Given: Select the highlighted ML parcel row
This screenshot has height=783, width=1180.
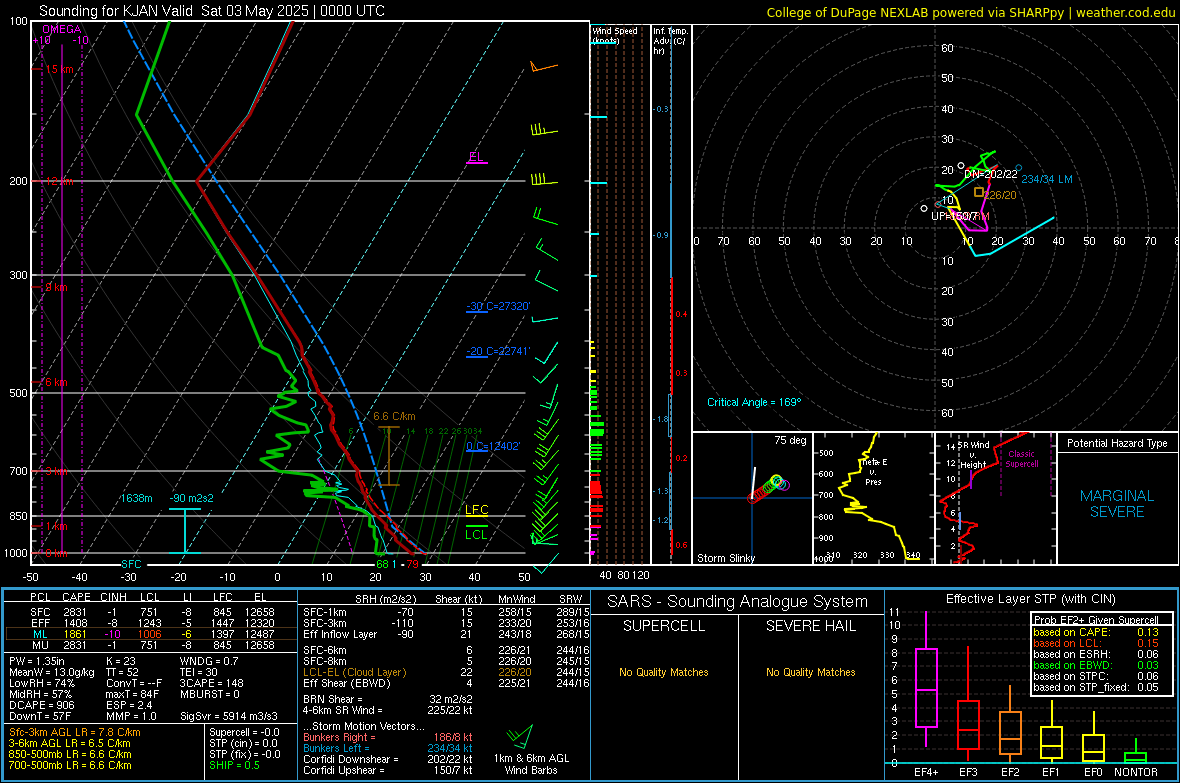Looking at the screenshot, I should pos(151,635).
